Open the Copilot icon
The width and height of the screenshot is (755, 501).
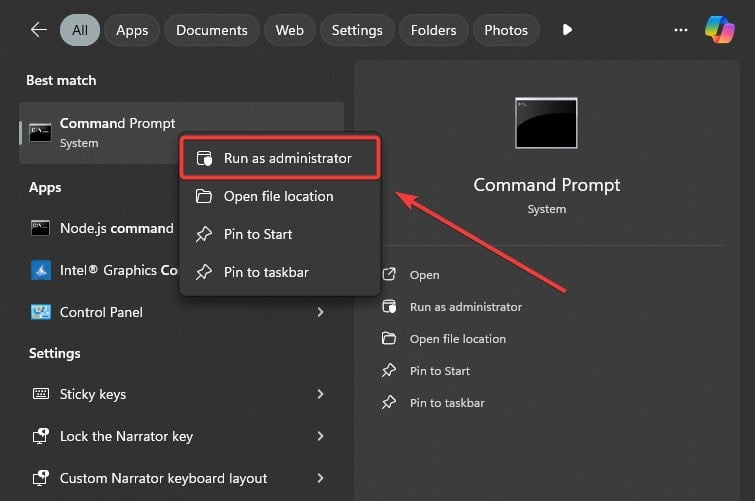[x=720, y=30]
